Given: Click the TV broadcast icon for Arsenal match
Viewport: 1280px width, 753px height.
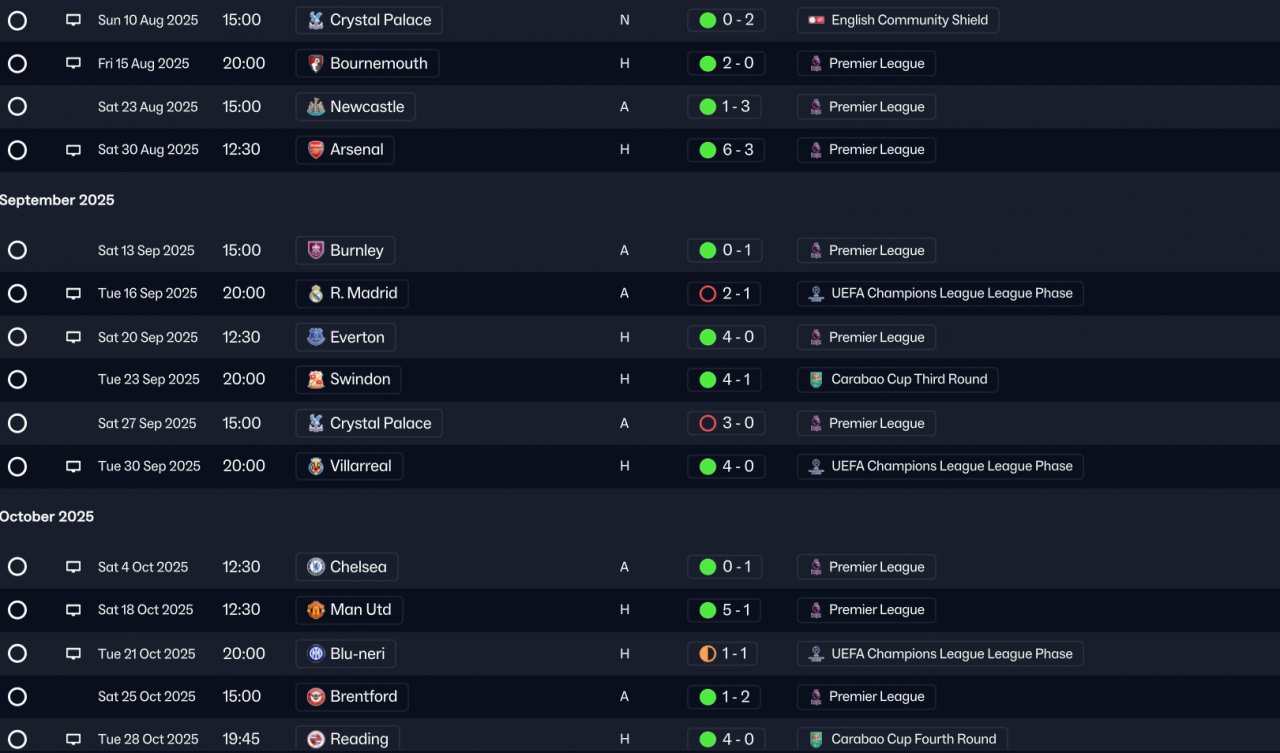Looking at the screenshot, I should 73,150.
